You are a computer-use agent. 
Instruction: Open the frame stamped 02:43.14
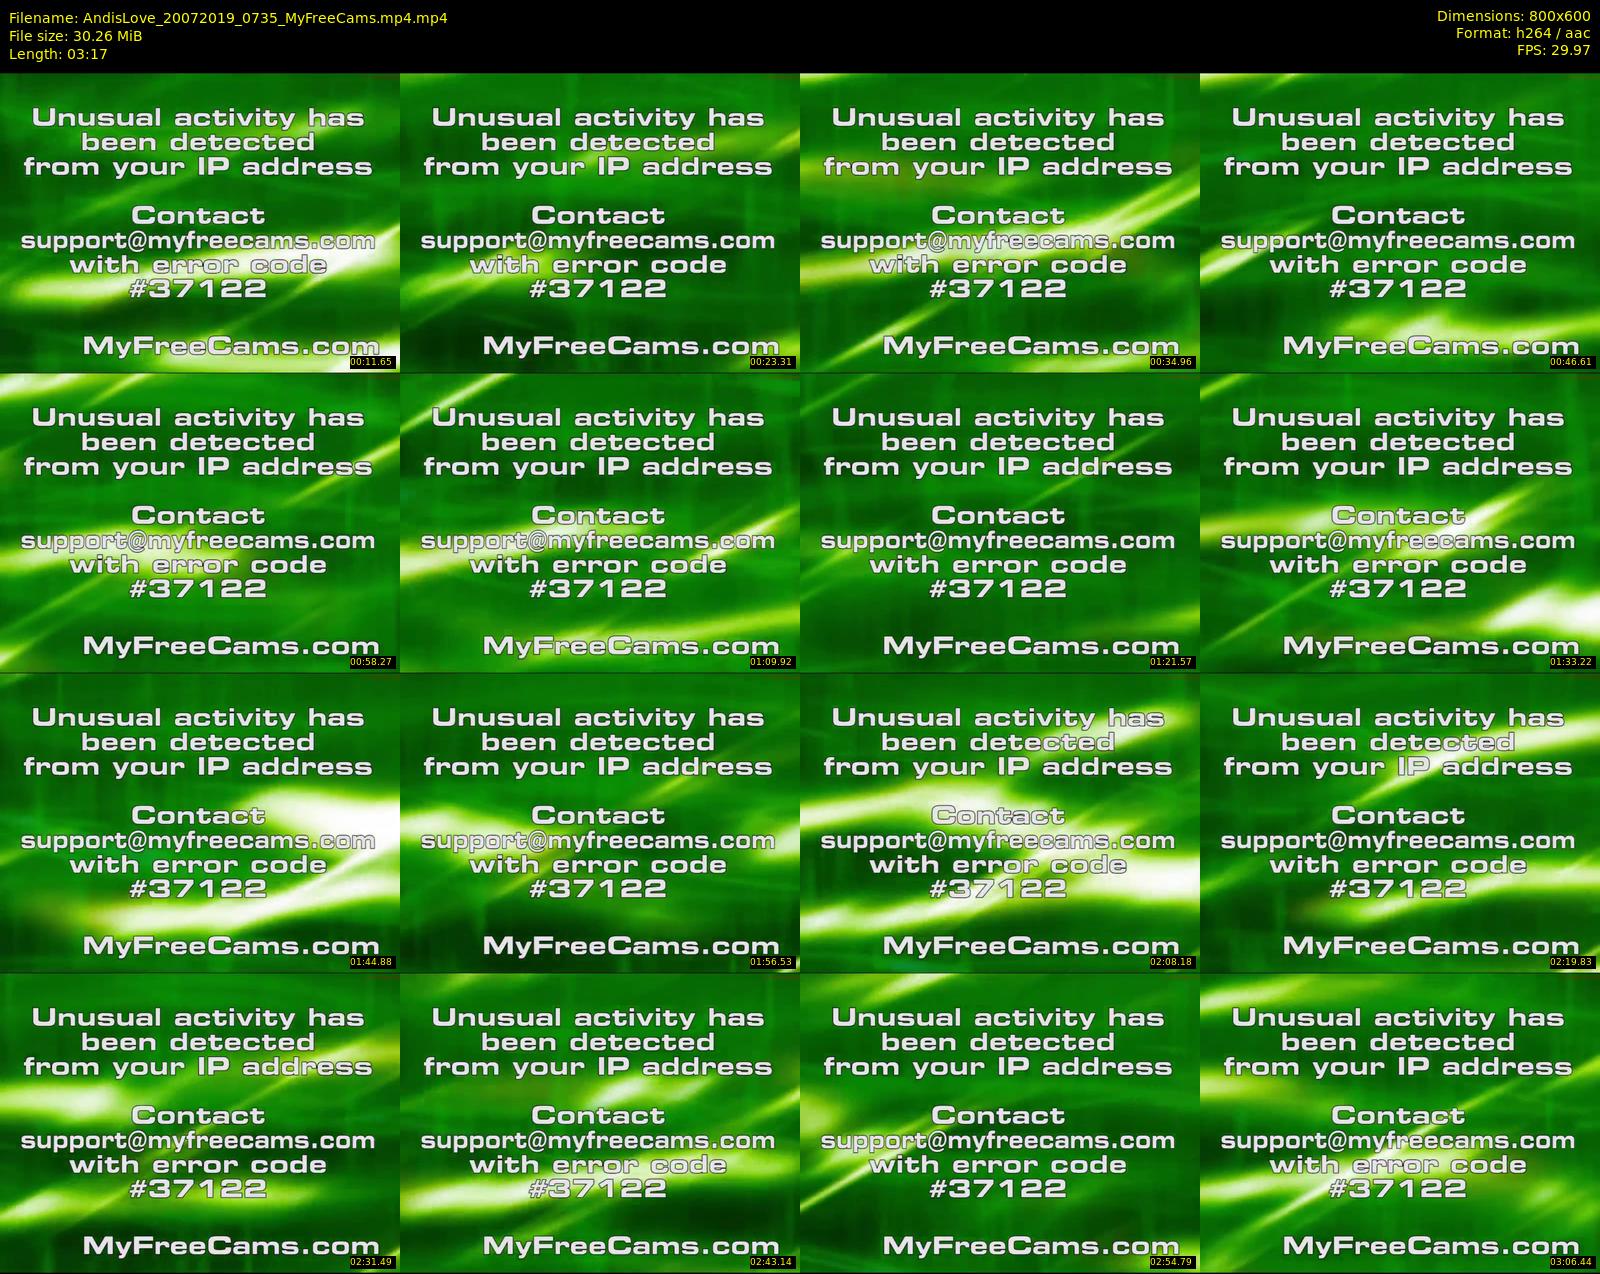600,1122
